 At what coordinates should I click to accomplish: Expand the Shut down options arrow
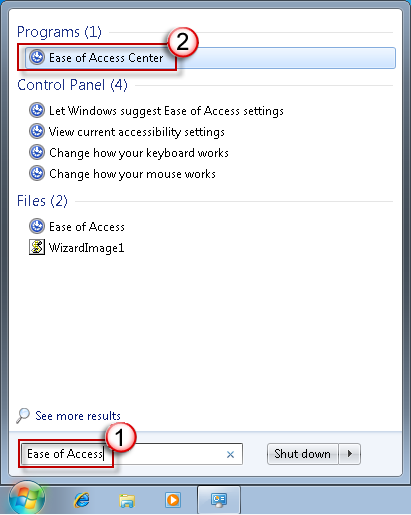click(350, 454)
